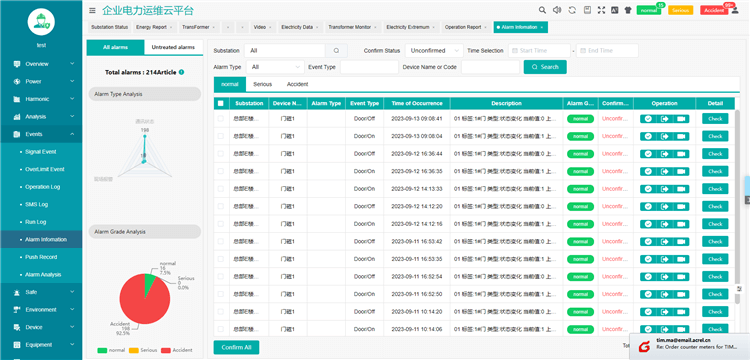Tick the checkbox for the second alarm row
Viewport: 750px width, 360px height.
click(221, 136)
